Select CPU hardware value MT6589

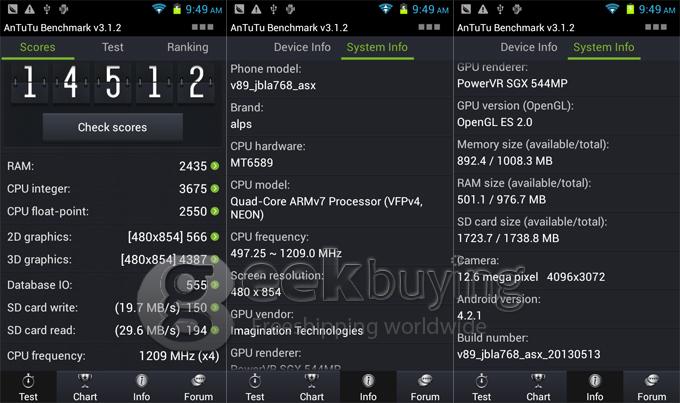coord(252,163)
